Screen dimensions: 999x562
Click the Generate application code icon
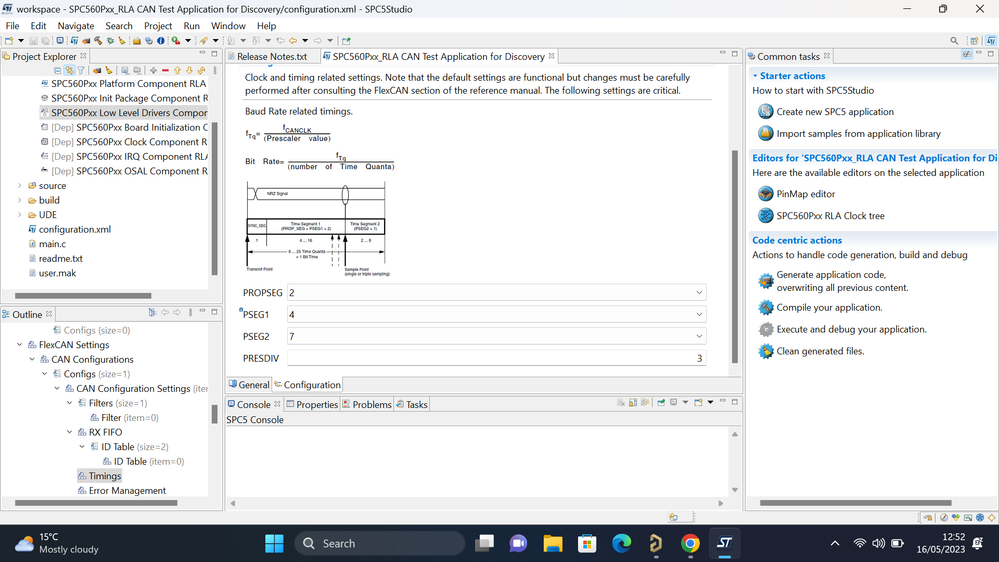pos(765,281)
